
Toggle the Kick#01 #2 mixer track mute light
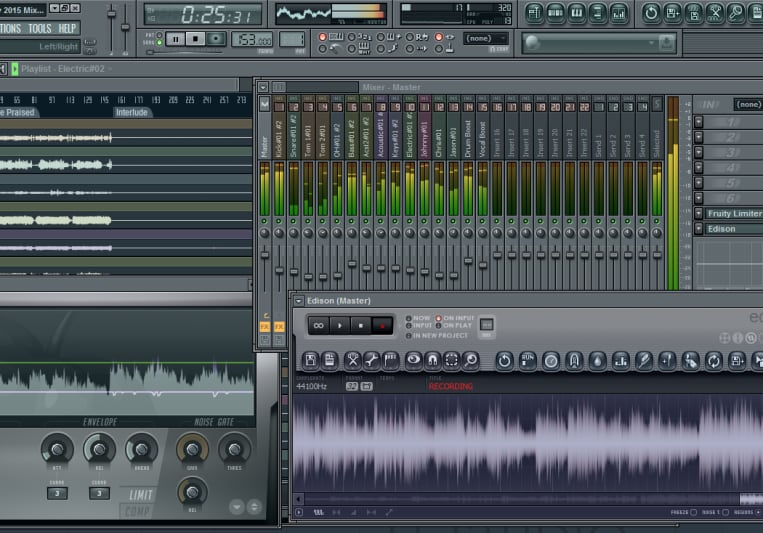[x=279, y=221]
